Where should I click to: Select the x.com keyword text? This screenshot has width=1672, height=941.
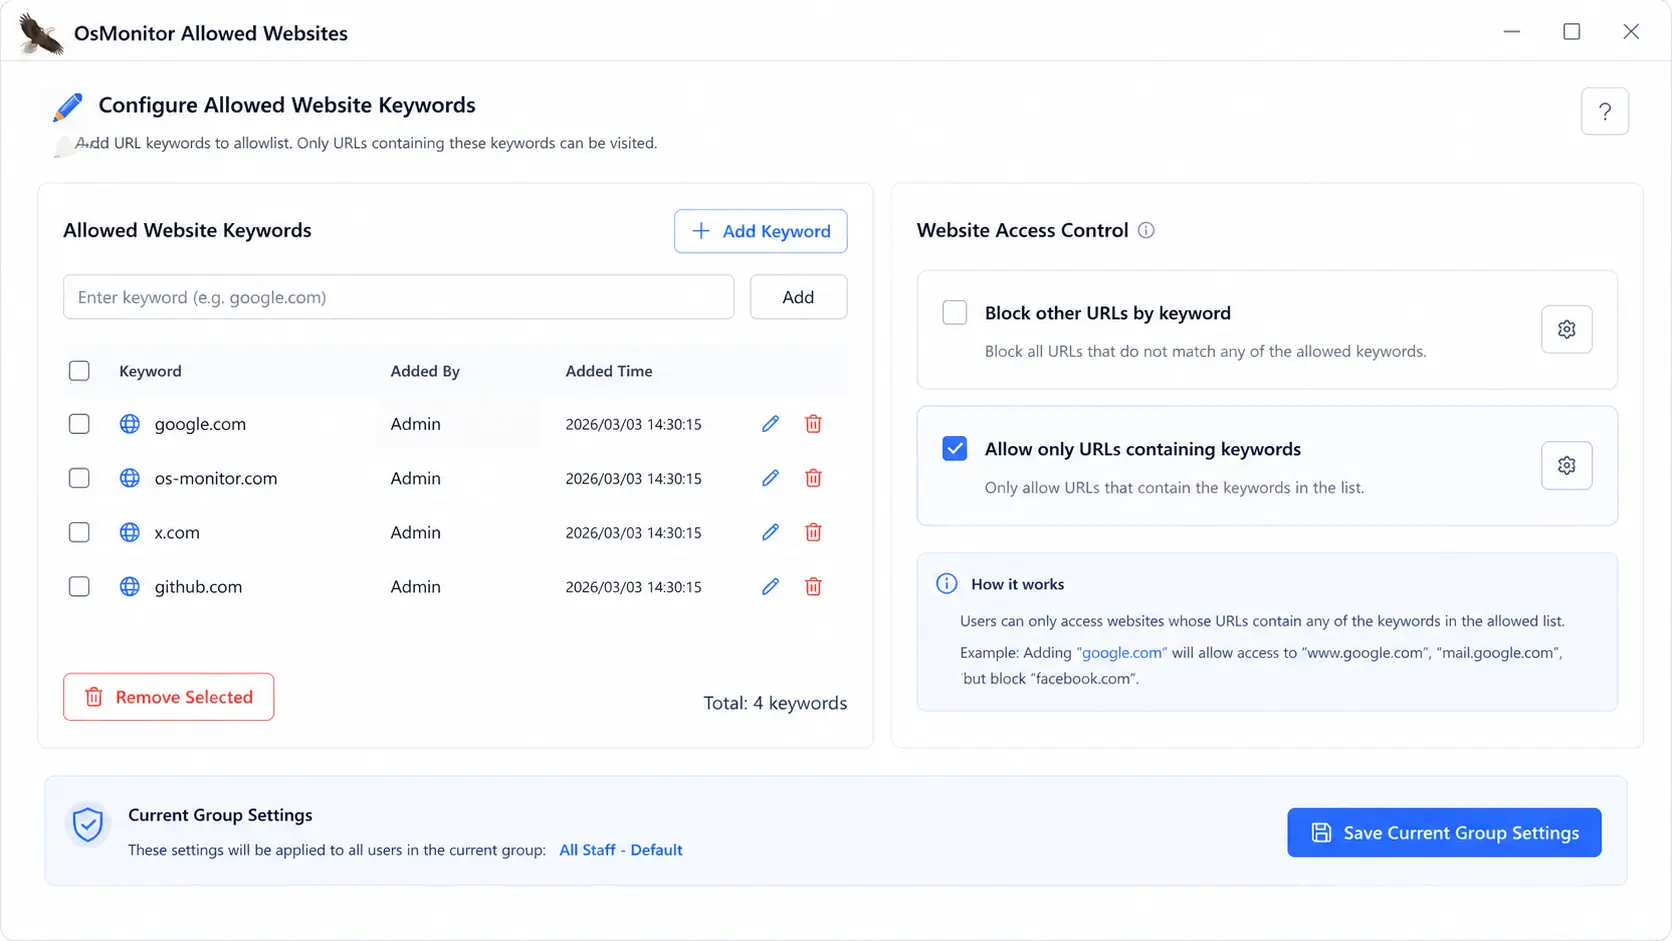point(177,532)
